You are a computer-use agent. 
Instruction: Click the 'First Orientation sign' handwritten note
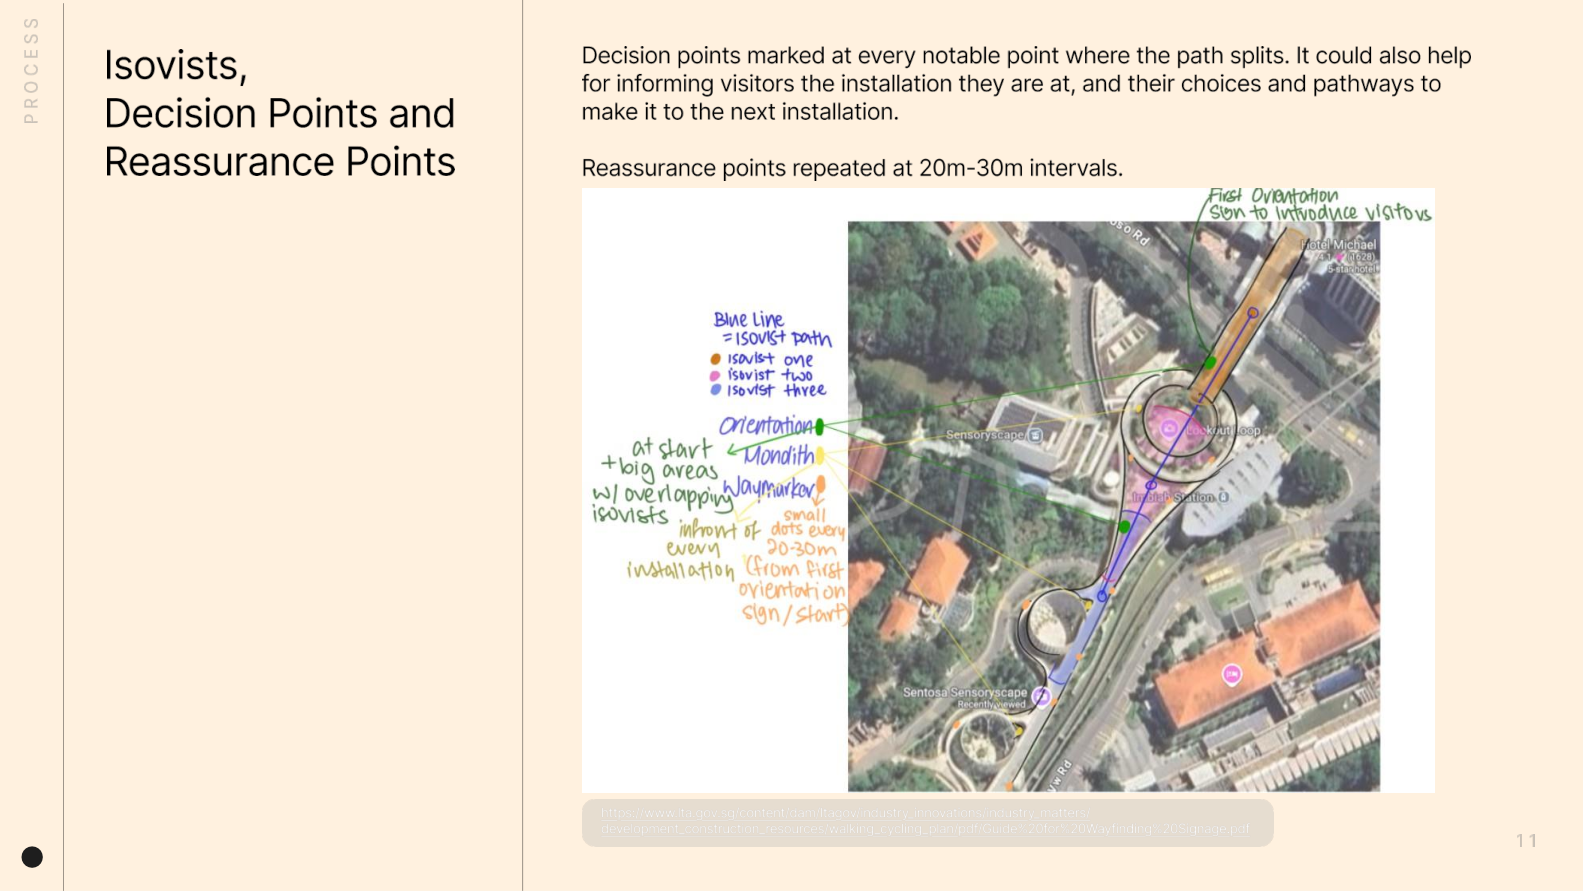[x=1318, y=205]
